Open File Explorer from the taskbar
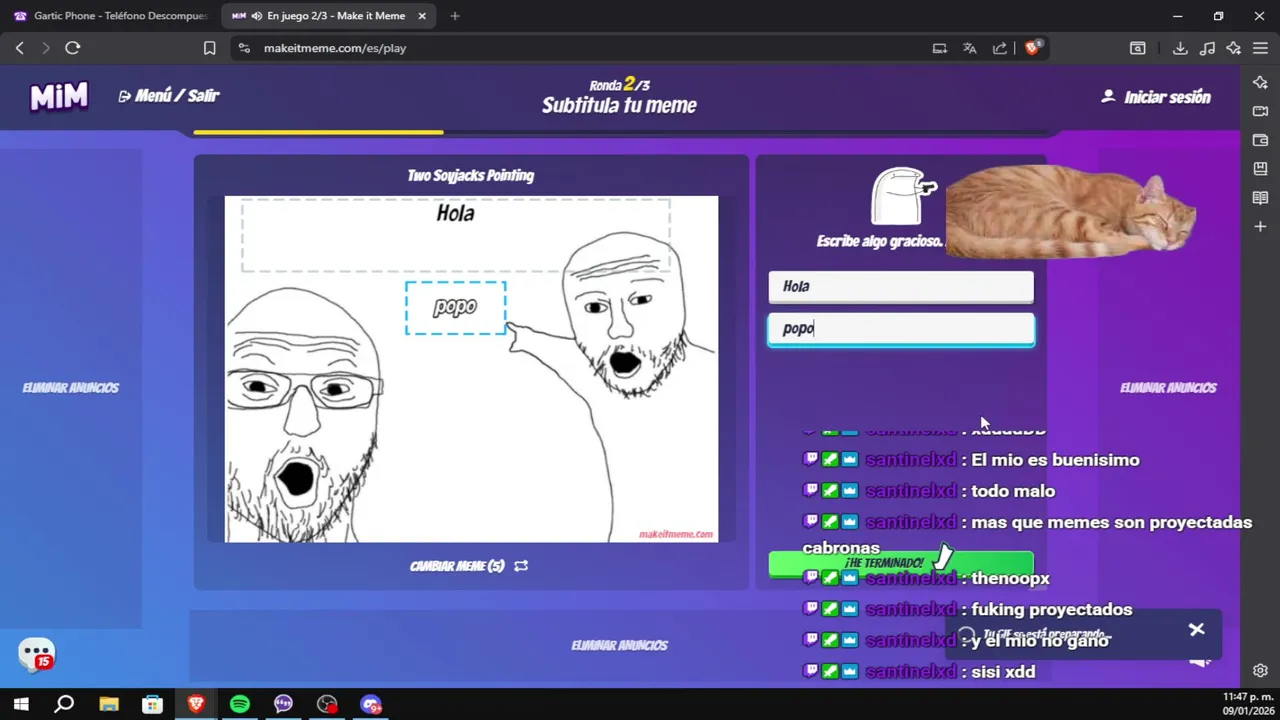This screenshot has height=720, width=1280. pos(108,704)
